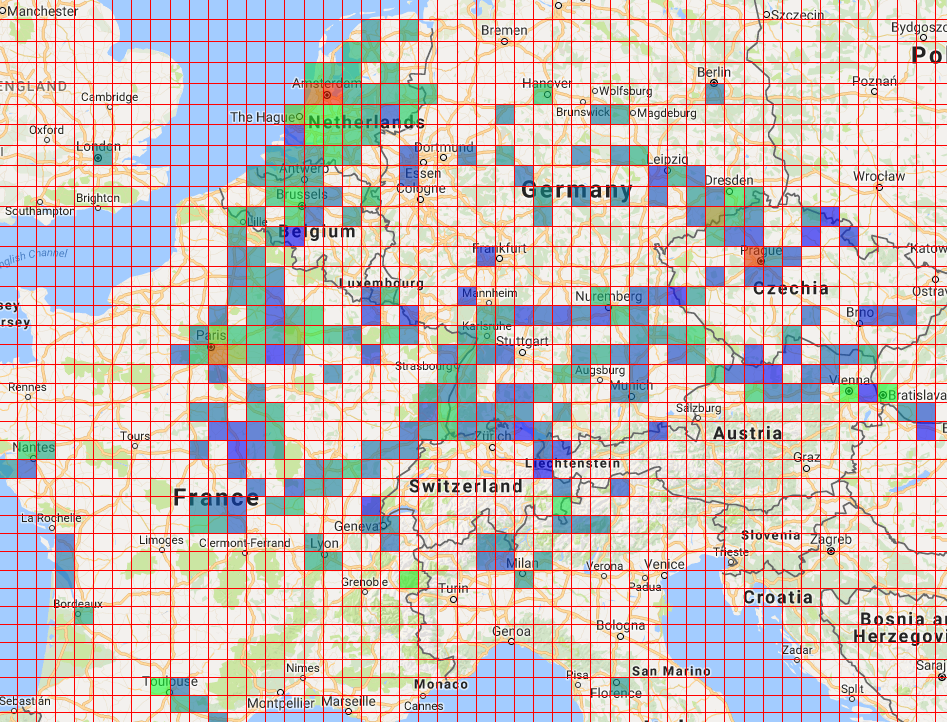Select the Croatia country label
This screenshot has height=722, width=947.
click(x=778, y=598)
